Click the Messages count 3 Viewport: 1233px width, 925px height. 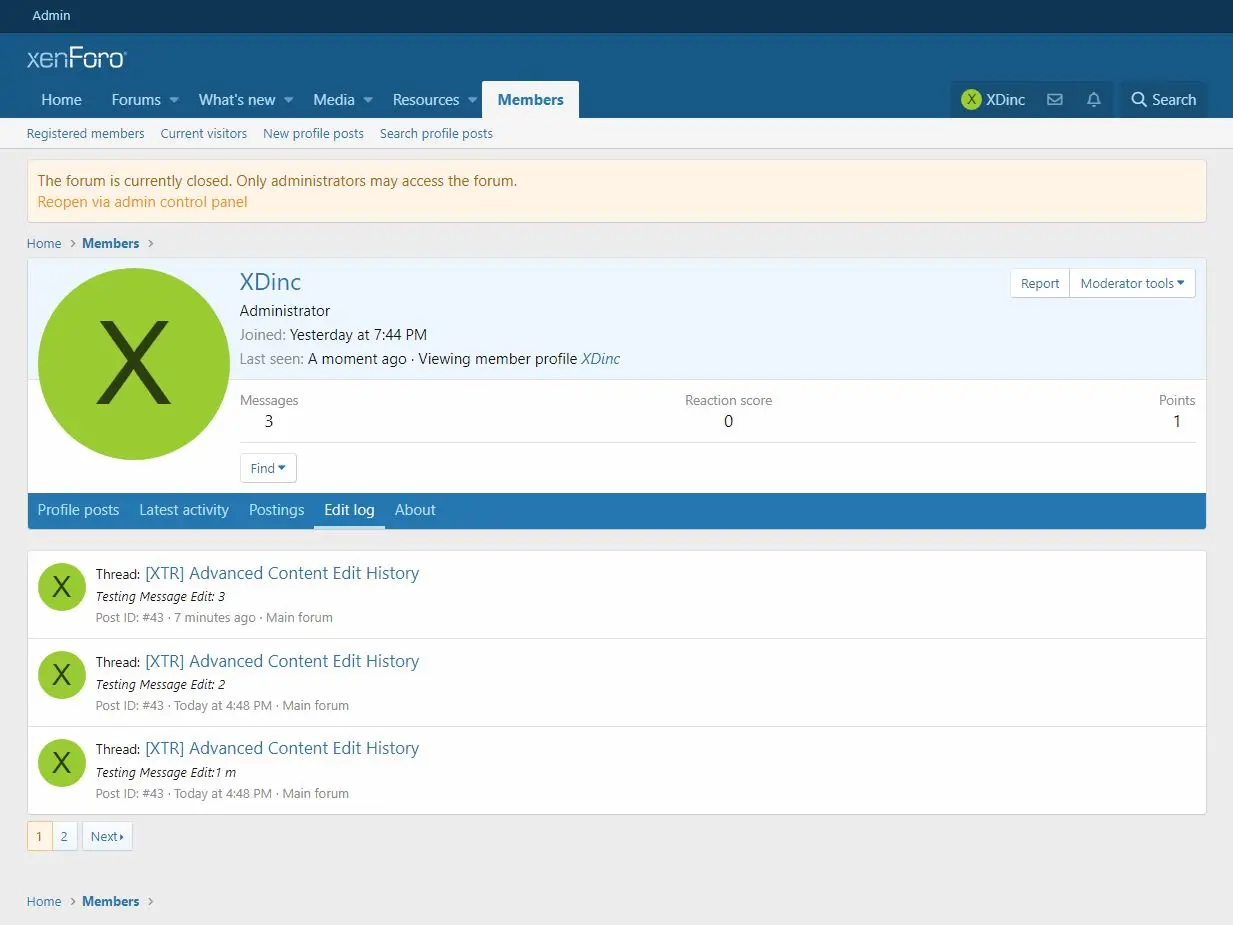click(268, 421)
